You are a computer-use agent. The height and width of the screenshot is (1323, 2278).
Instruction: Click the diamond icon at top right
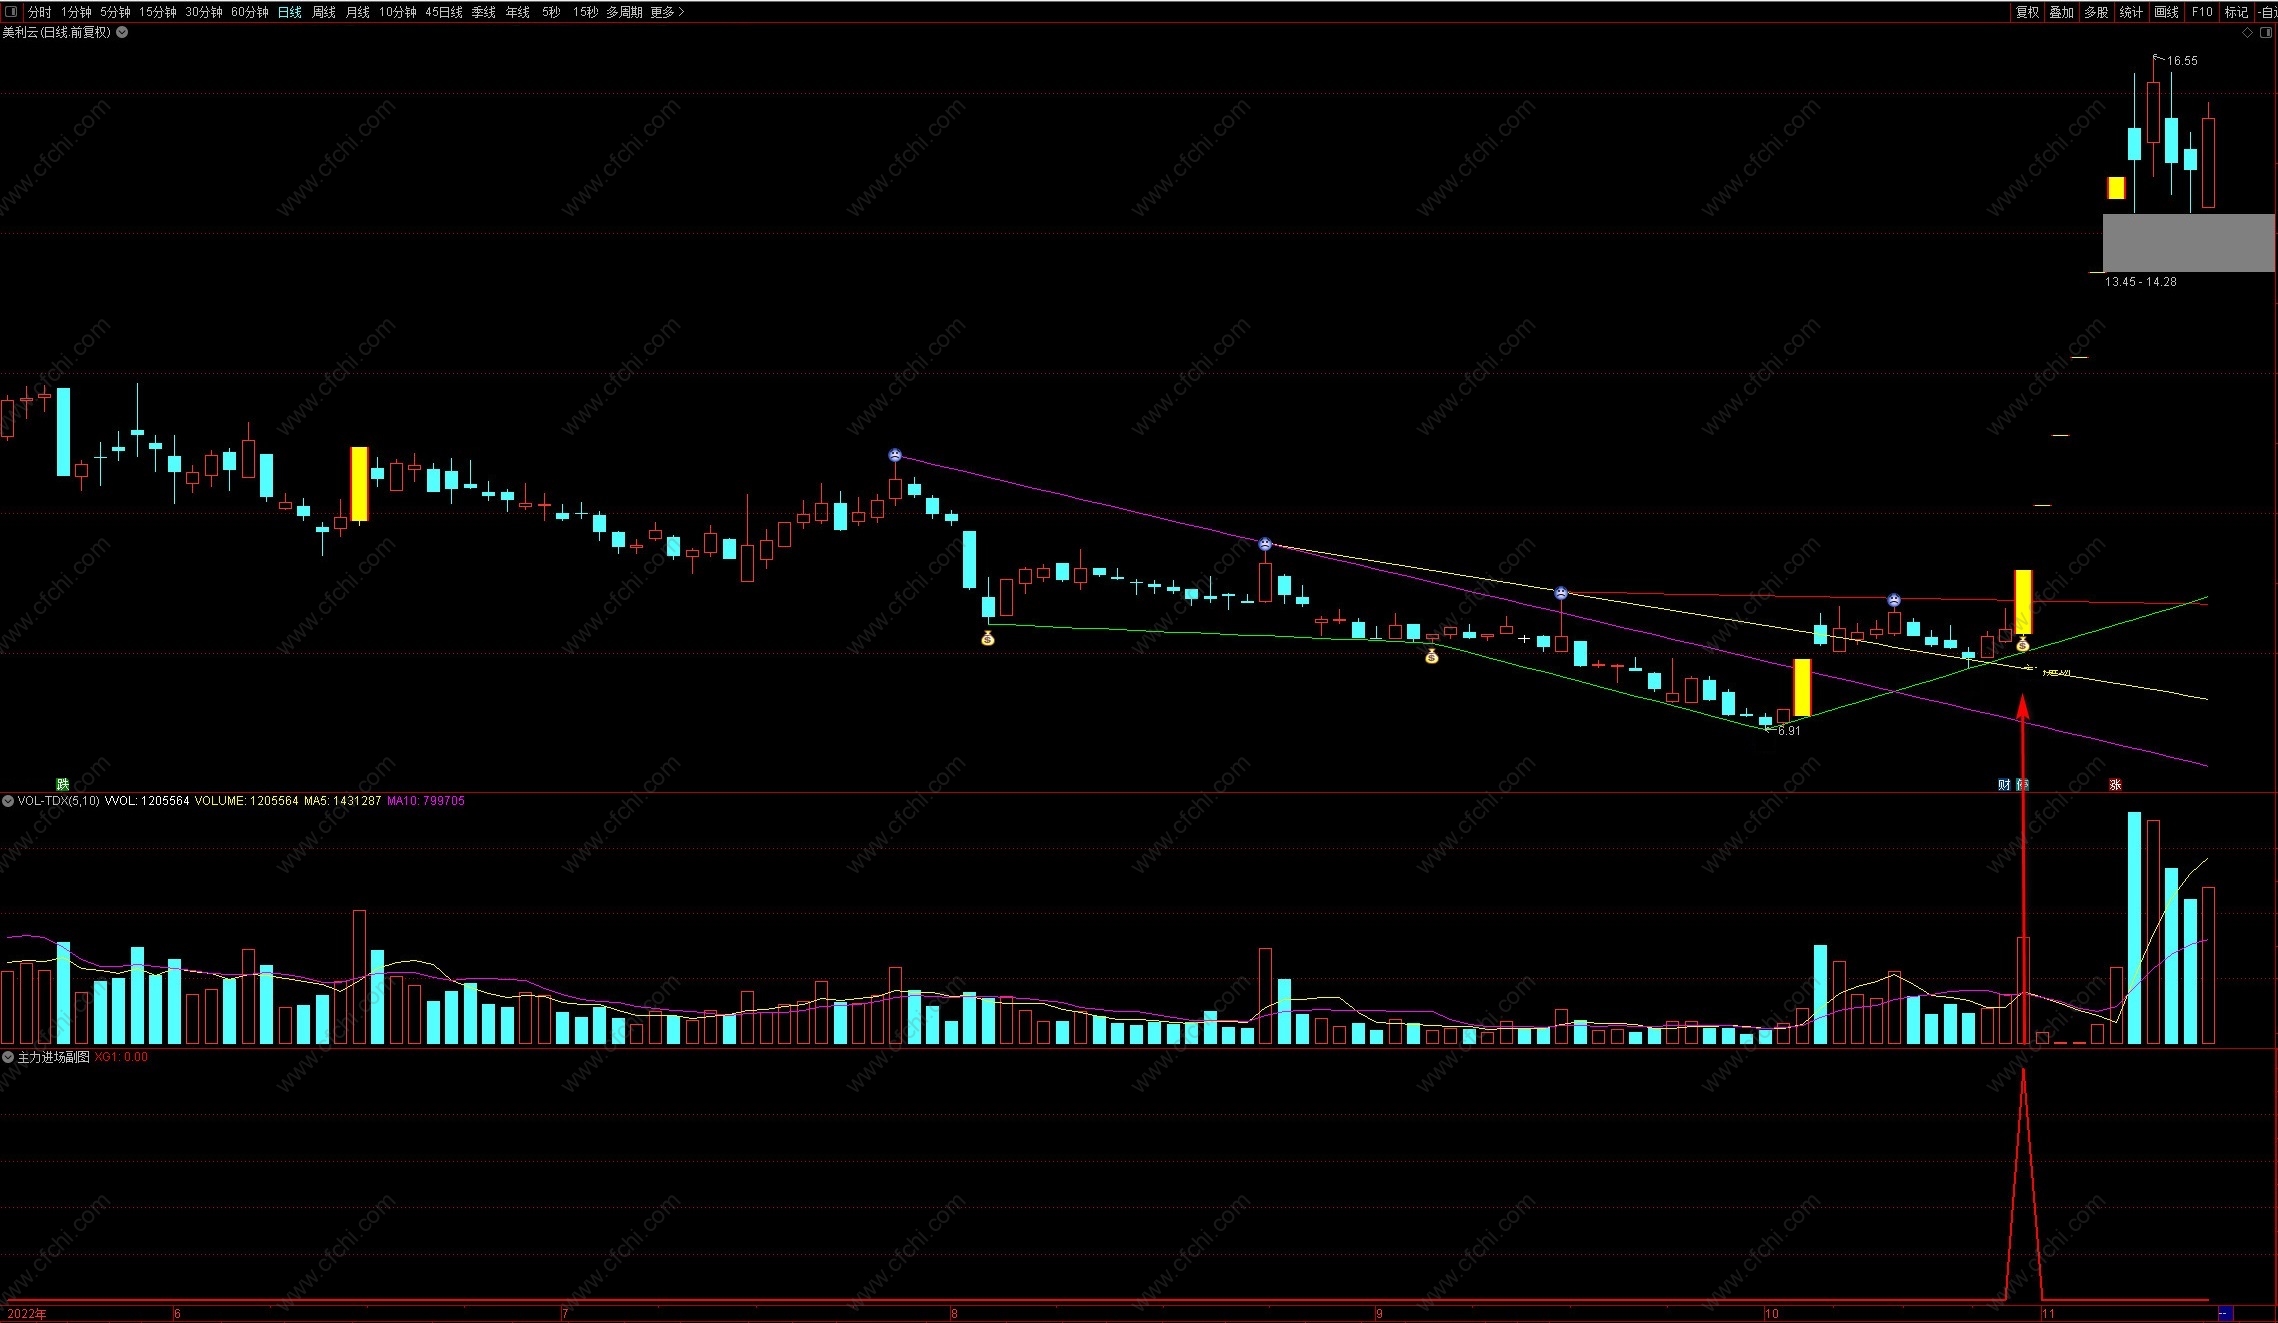(x=2247, y=32)
